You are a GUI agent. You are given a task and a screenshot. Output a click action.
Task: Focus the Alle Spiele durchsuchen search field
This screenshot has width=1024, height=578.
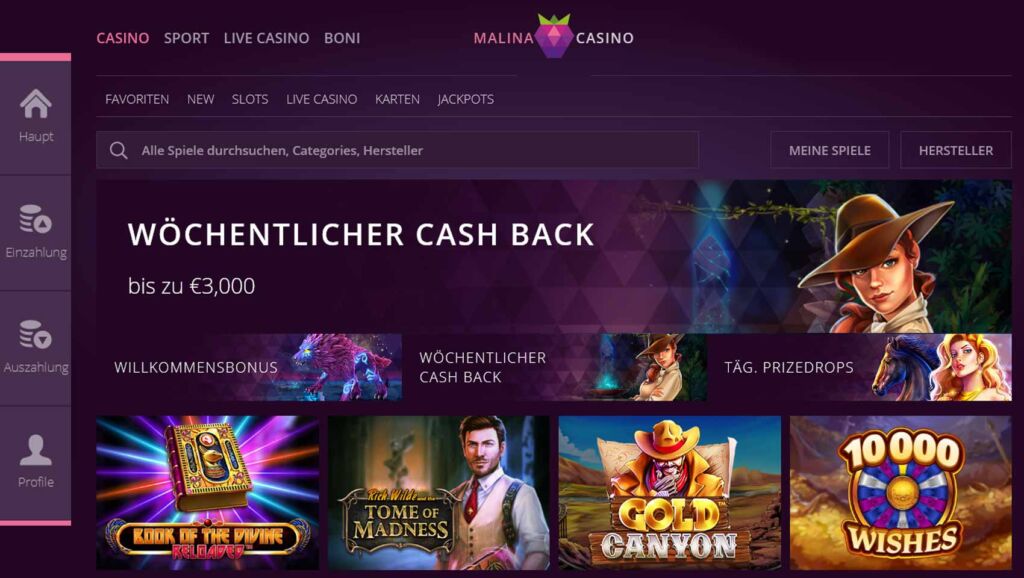coord(397,150)
